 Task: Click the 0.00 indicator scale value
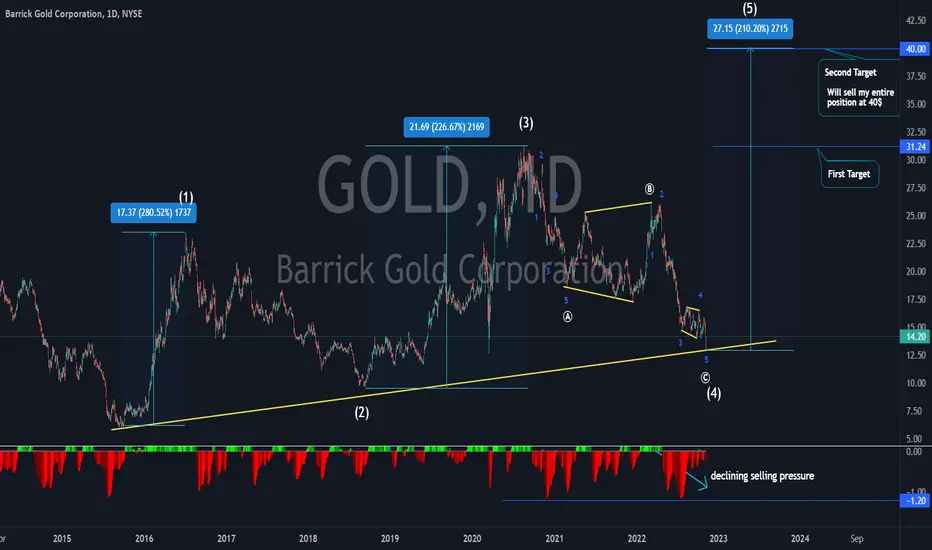915,452
